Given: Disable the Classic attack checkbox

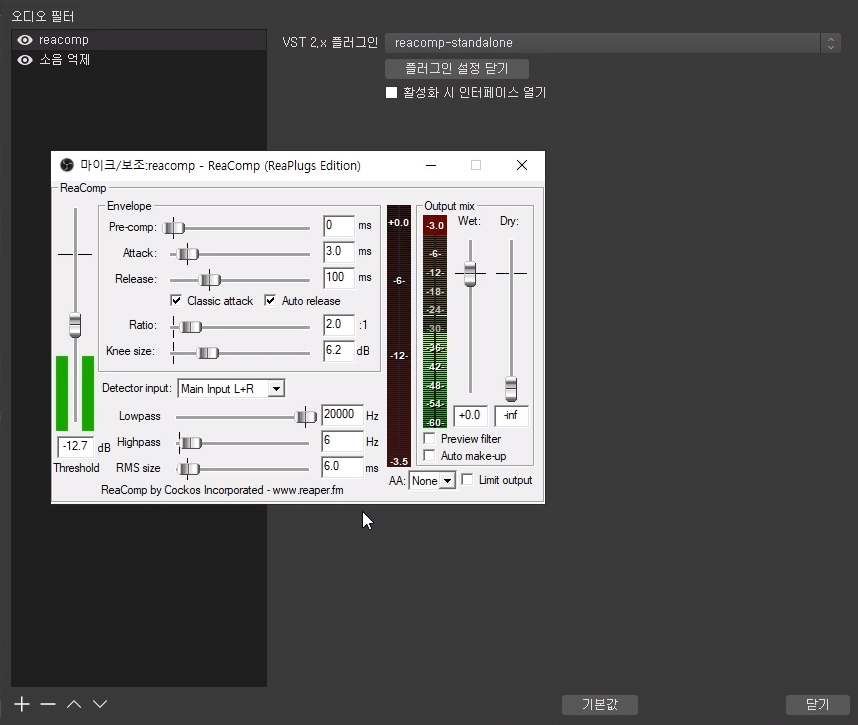Looking at the screenshot, I should pos(177,301).
